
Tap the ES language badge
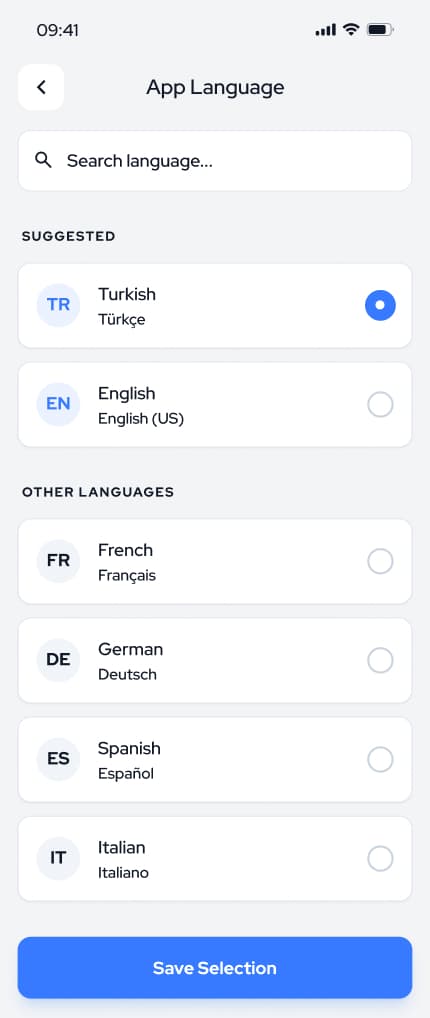58,759
